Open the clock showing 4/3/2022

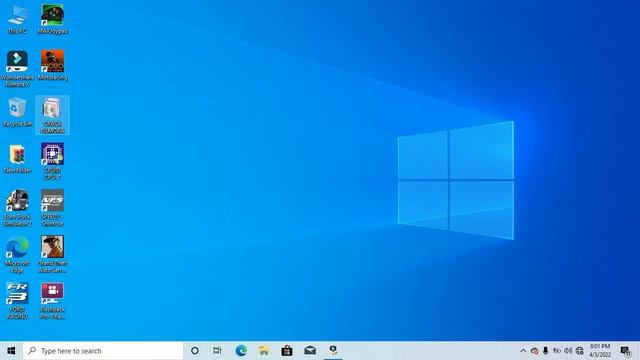[600, 351]
